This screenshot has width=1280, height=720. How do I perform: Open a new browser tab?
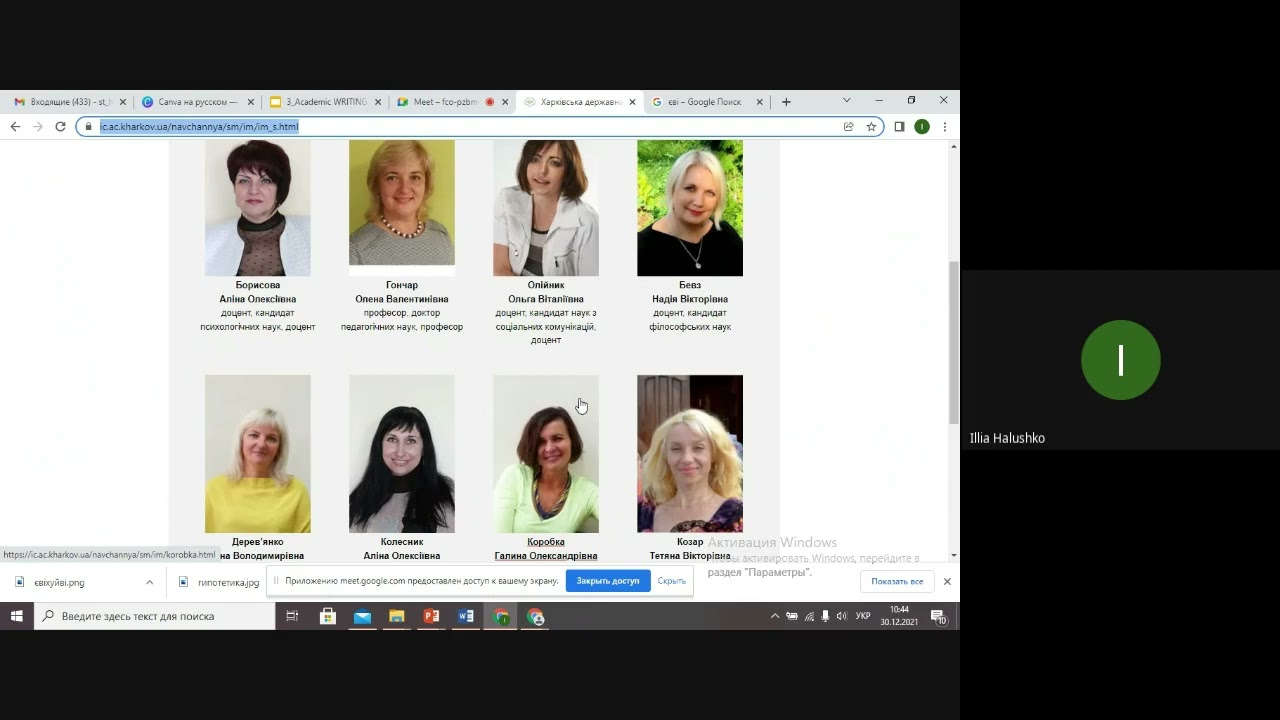click(x=786, y=102)
